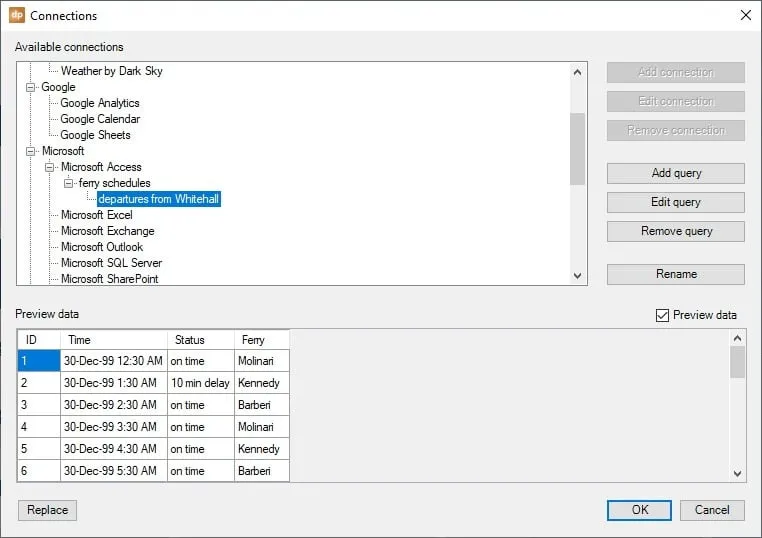The width and height of the screenshot is (762, 538).
Task: Click the Time column header
Action: point(114,340)
